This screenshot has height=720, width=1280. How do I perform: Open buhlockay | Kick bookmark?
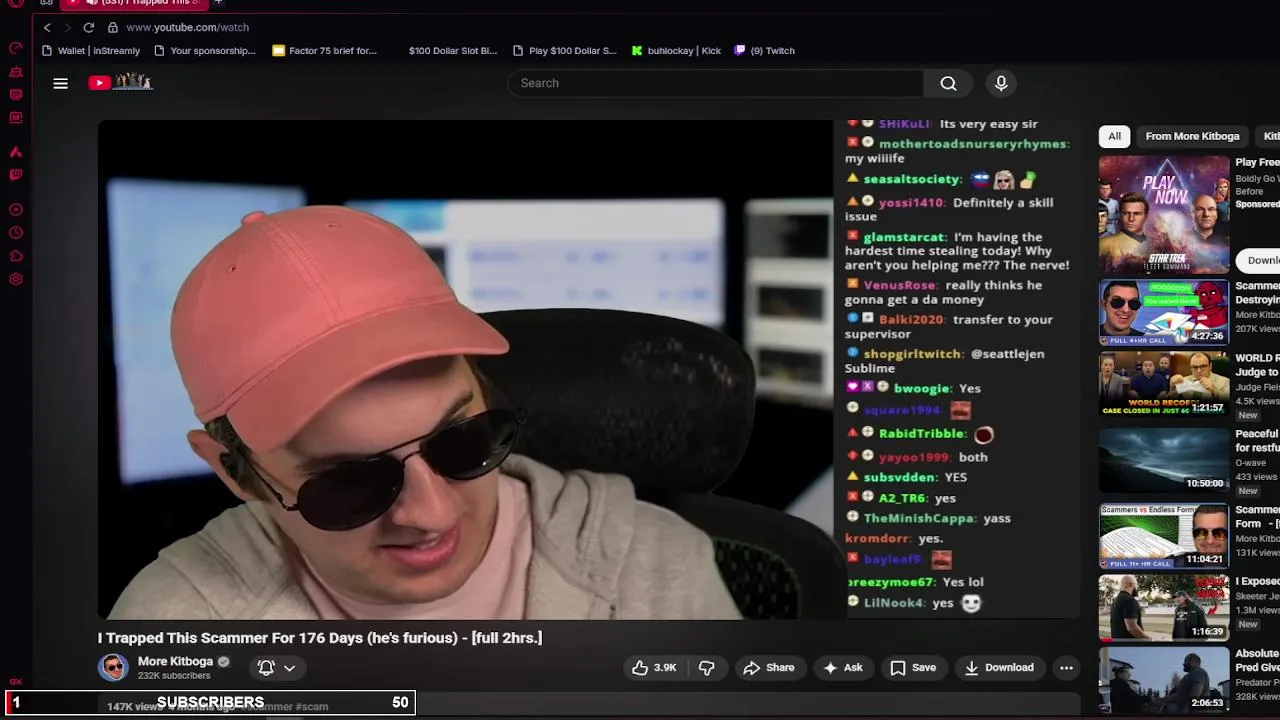click(677, 51)
